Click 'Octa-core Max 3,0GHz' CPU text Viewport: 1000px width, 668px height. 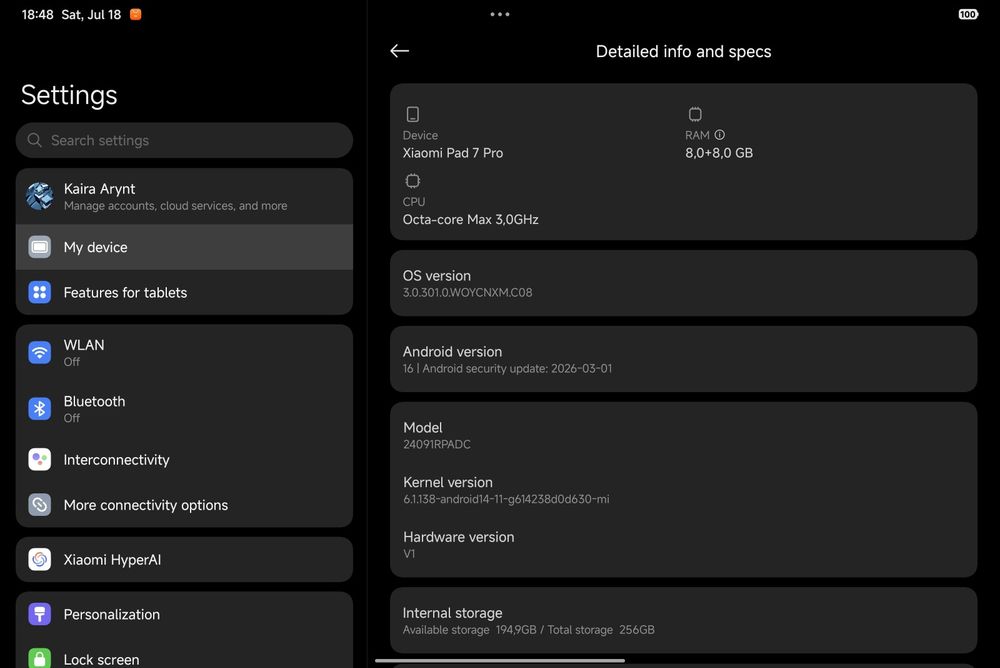pyautogui.click(x=471, y=219)
